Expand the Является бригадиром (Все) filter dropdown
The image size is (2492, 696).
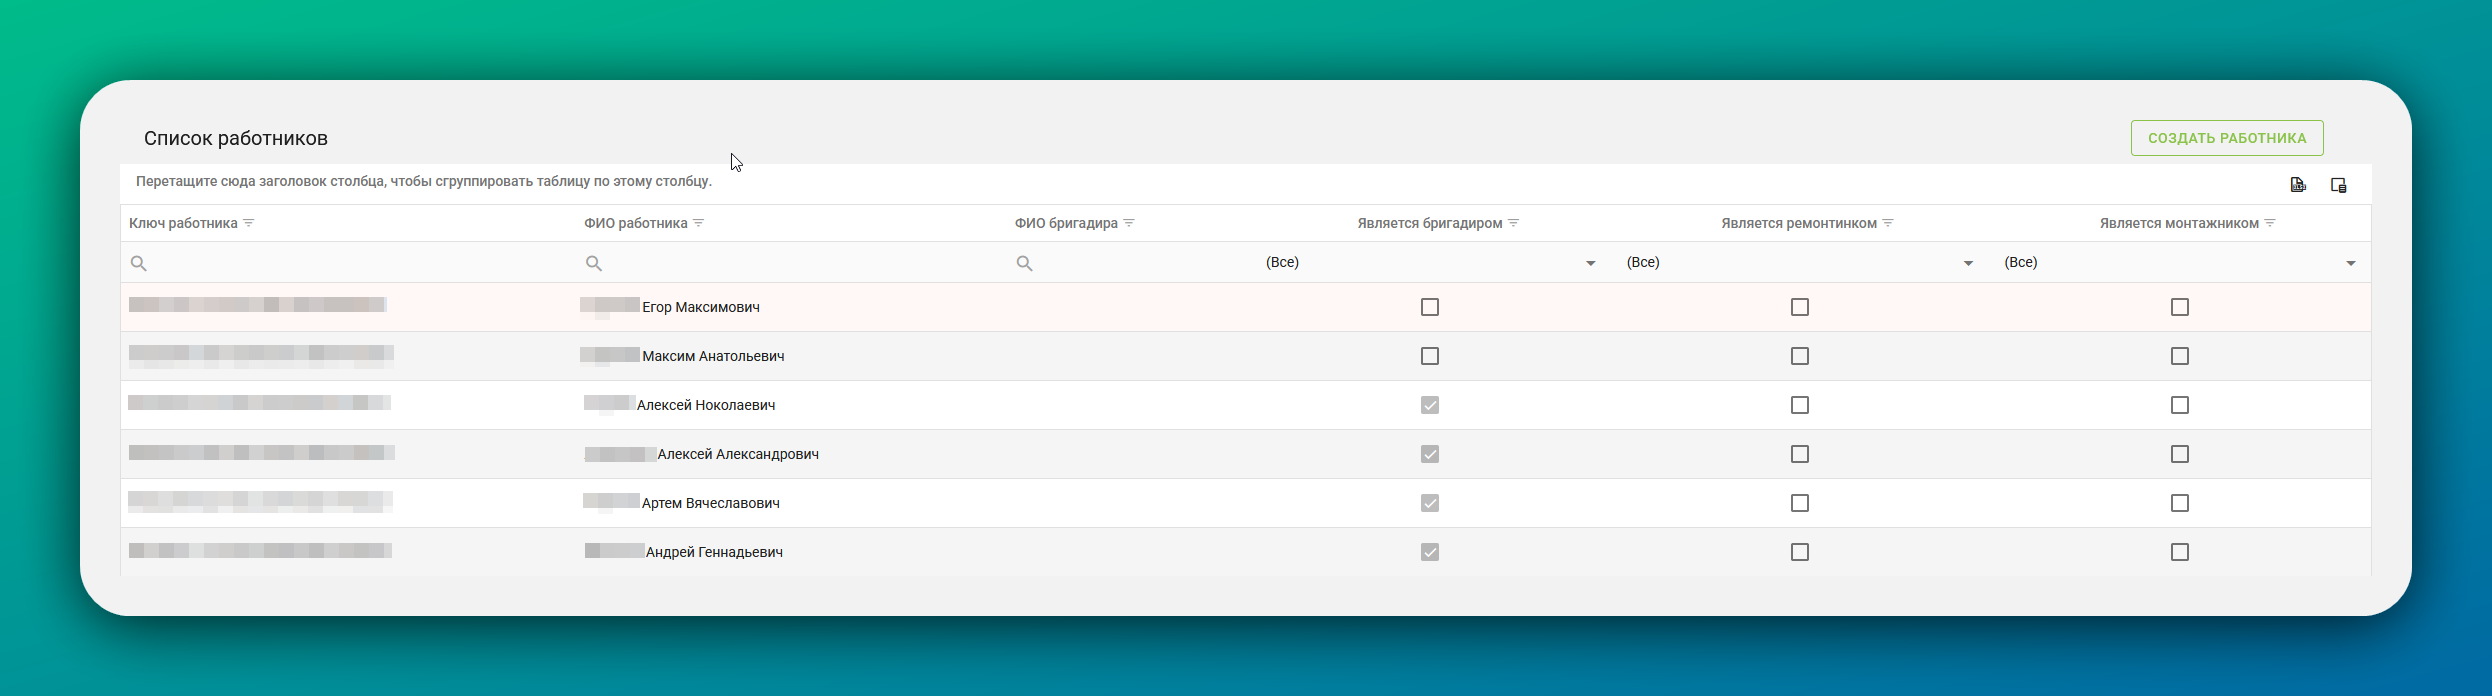tap(1590, 263)
